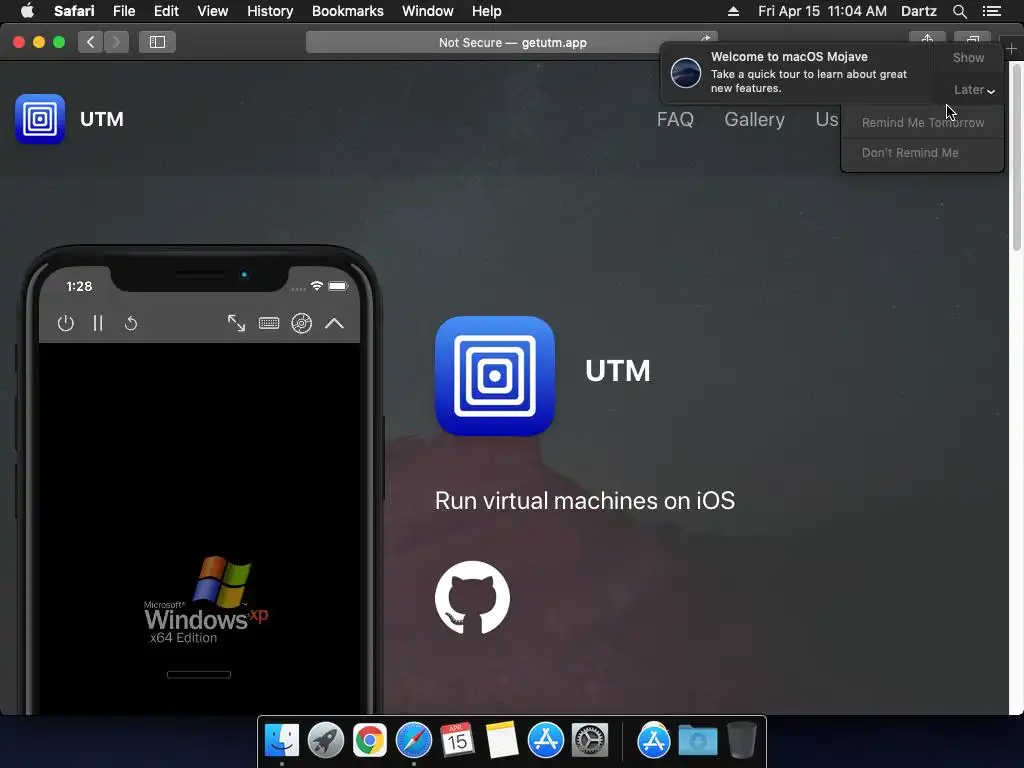Click the small UTM logo in header

pos(40,119)
